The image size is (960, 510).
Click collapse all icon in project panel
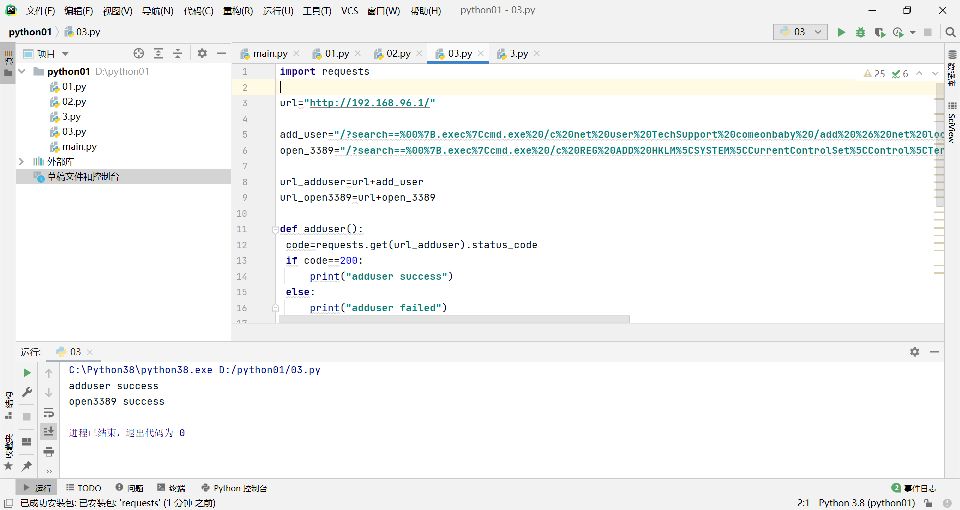click(178, 53)
